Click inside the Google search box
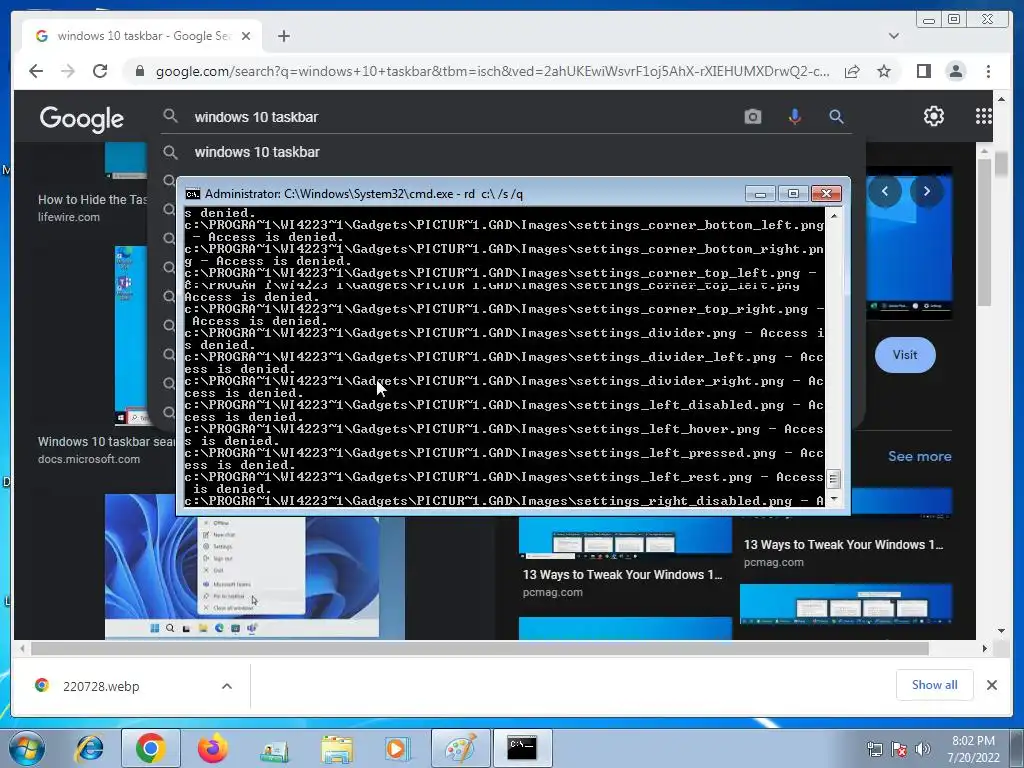 [457, 117]
